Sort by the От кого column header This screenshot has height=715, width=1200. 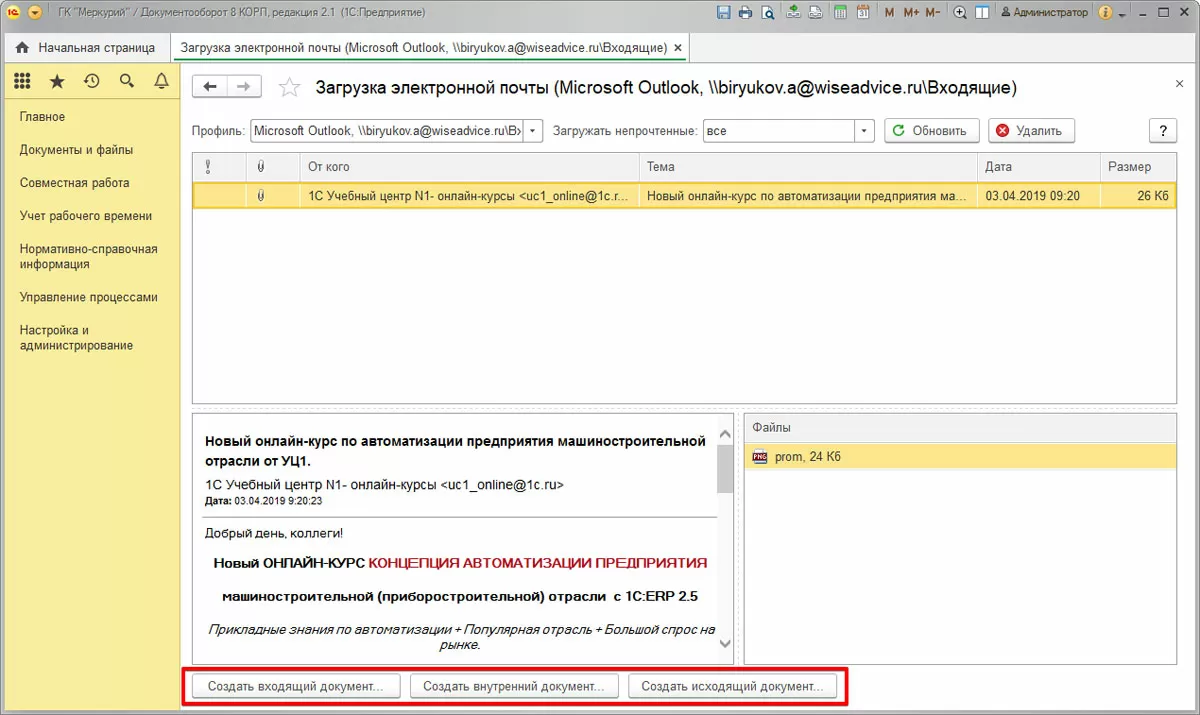pyautogui.click(x=469, y=167)
